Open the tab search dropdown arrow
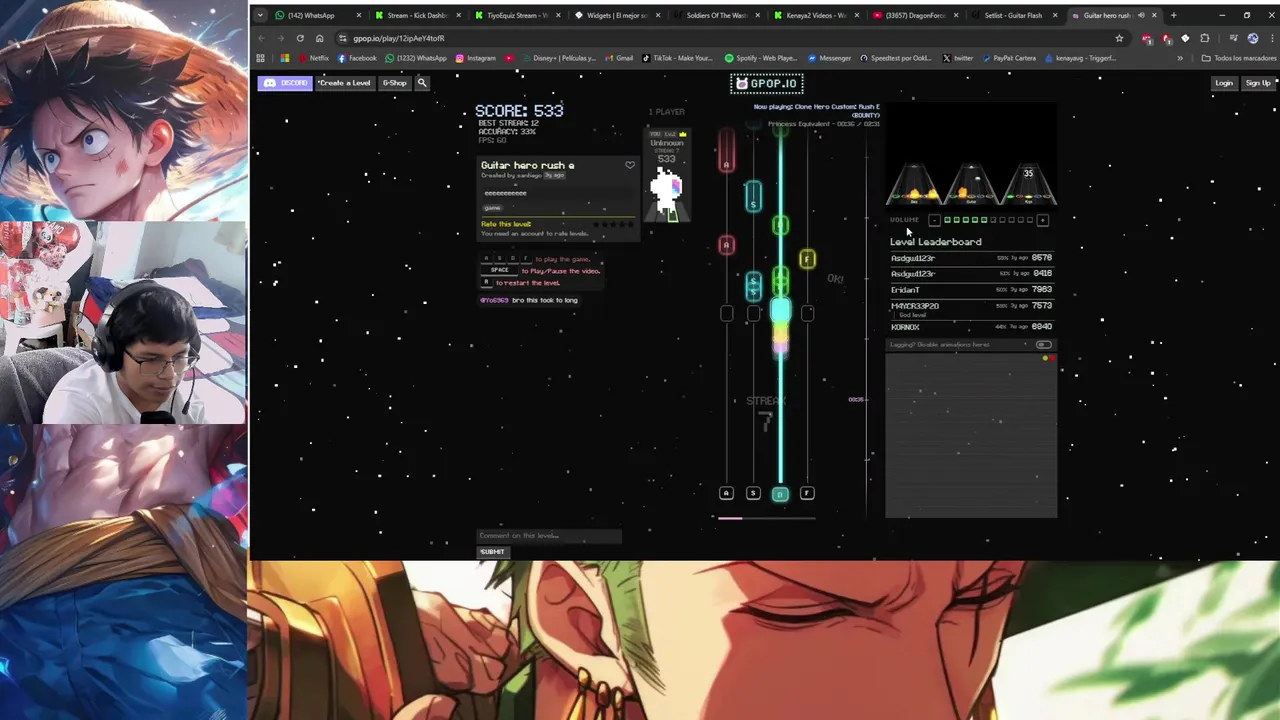Image resolution: width=1280 pixels, height=720 pixels. coord(260,15)
